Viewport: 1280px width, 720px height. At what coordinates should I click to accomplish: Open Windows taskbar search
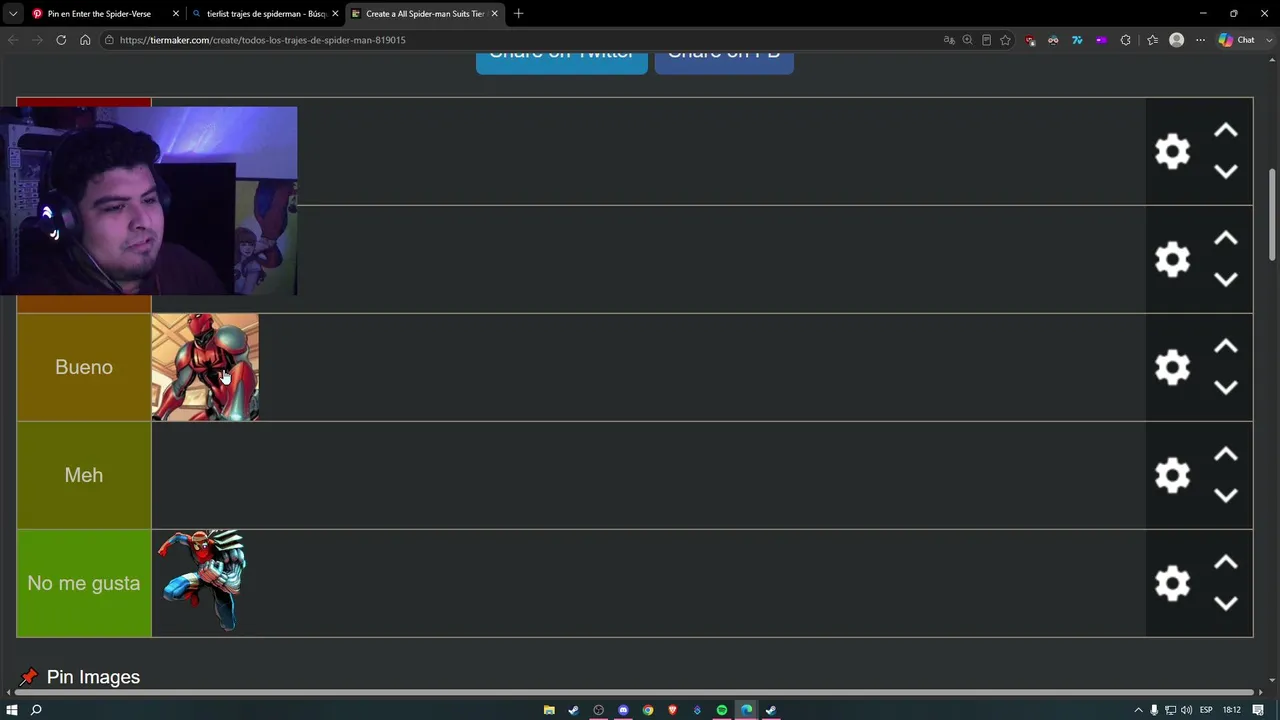tap(36, 710)
